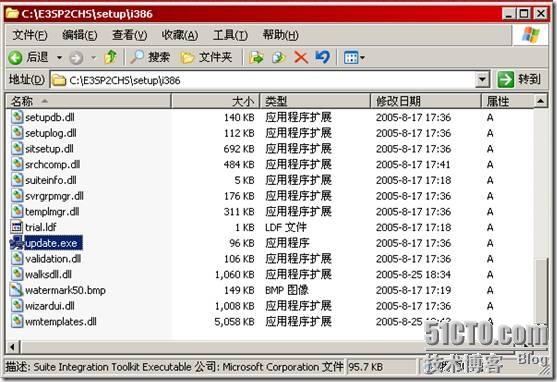Open the 查看(V) menu
Viewport: 557px width, 382px height.
129,35
